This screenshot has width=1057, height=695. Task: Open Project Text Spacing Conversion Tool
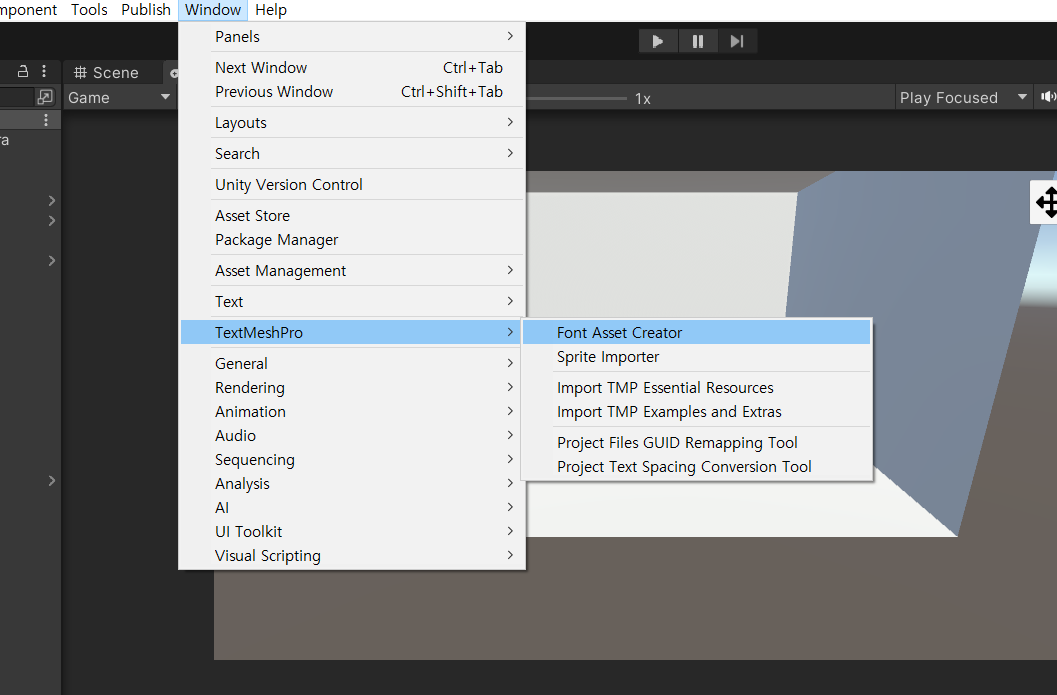pyautogui.click(x=696, y=467)
